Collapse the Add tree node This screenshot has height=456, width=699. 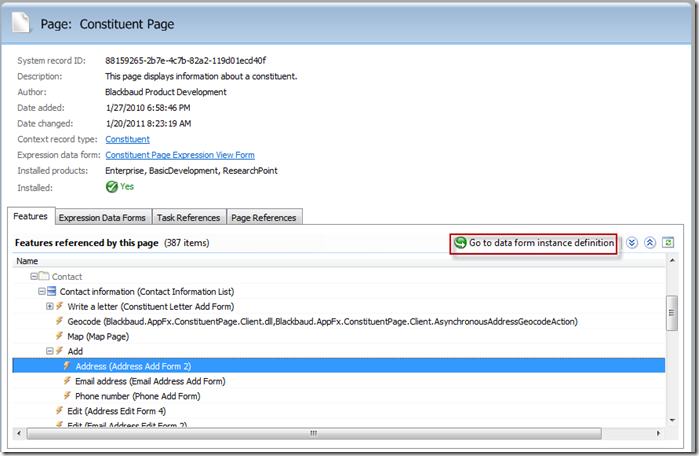(49, 351)
